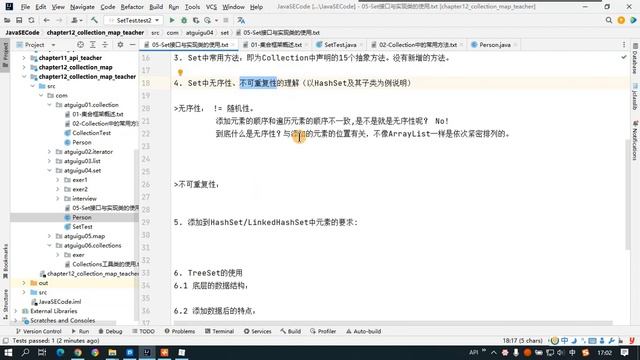Open the Structure tool window
The width and height of the screenshot is (640, 360).
pos(5,304)
